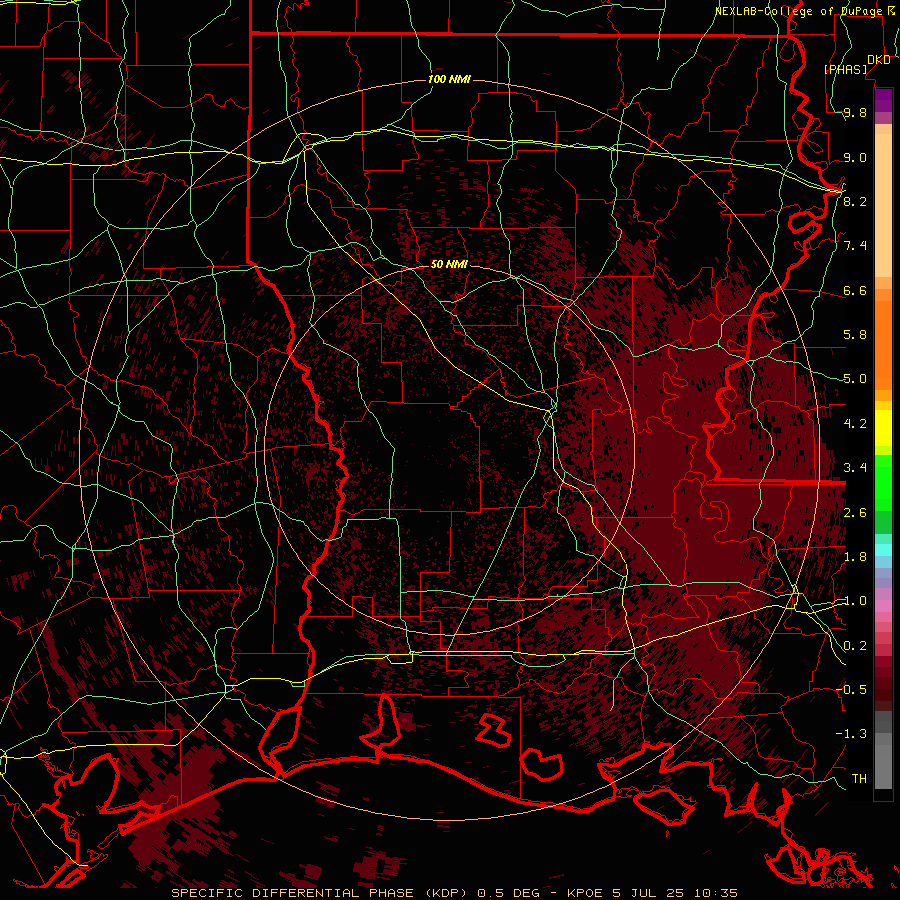Click the 5.8 value on the color scale
The height and width of the screenshot is (900, 900).
coord(855,335)
